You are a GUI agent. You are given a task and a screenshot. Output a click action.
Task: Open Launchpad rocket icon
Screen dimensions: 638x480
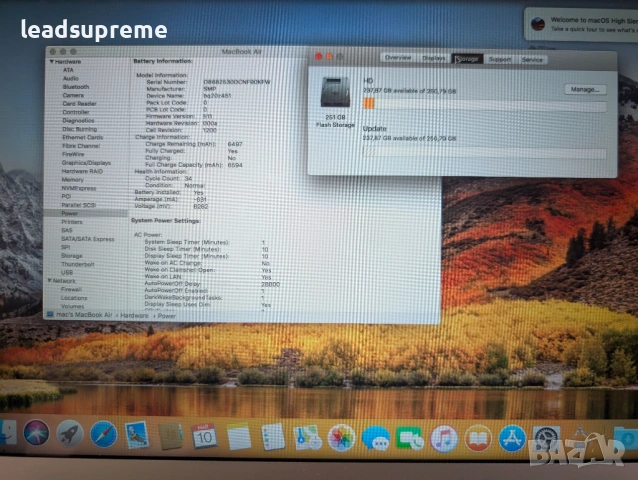coord(70,434)
